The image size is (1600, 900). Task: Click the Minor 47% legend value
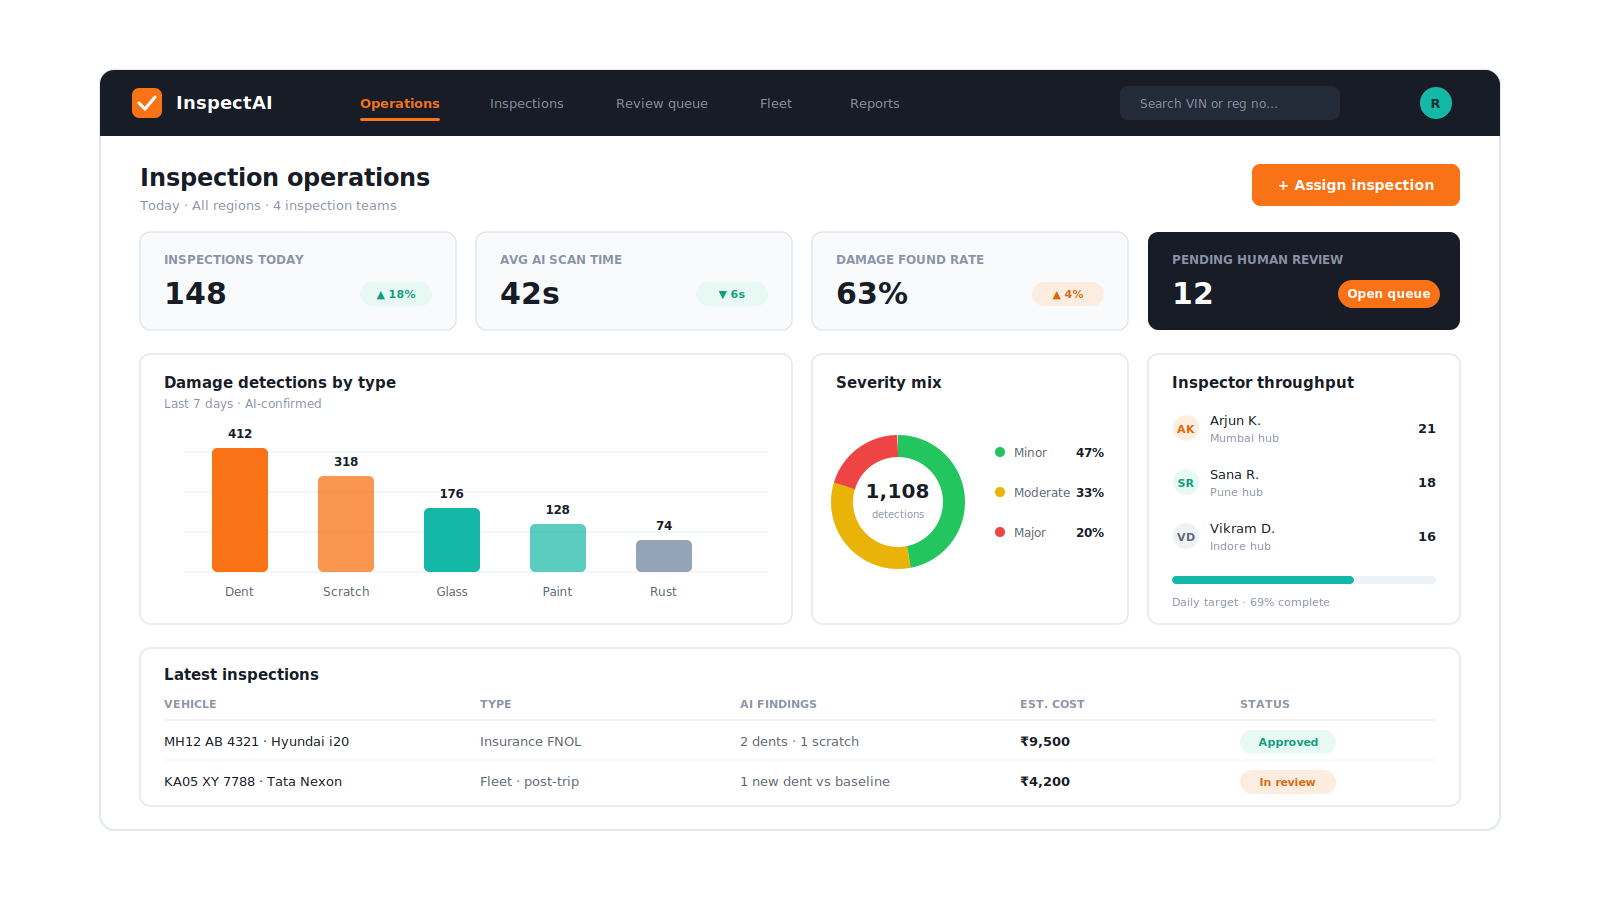[x=1090, y=453]
